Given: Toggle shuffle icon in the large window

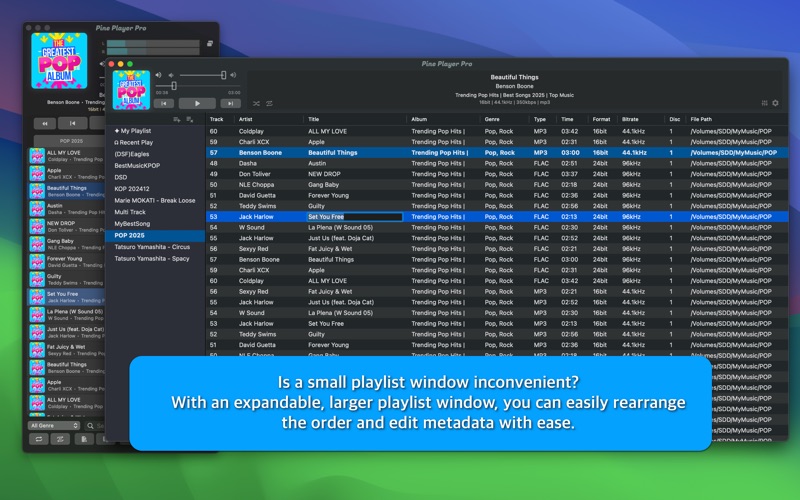Looking at the screenshot, I should (x=256, y=104).
